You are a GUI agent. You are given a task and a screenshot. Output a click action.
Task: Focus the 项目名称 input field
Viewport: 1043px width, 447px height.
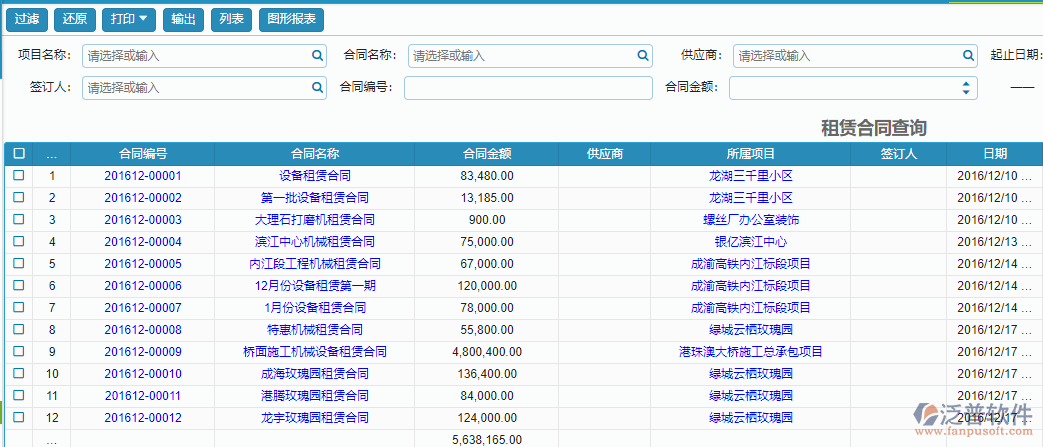204,56
